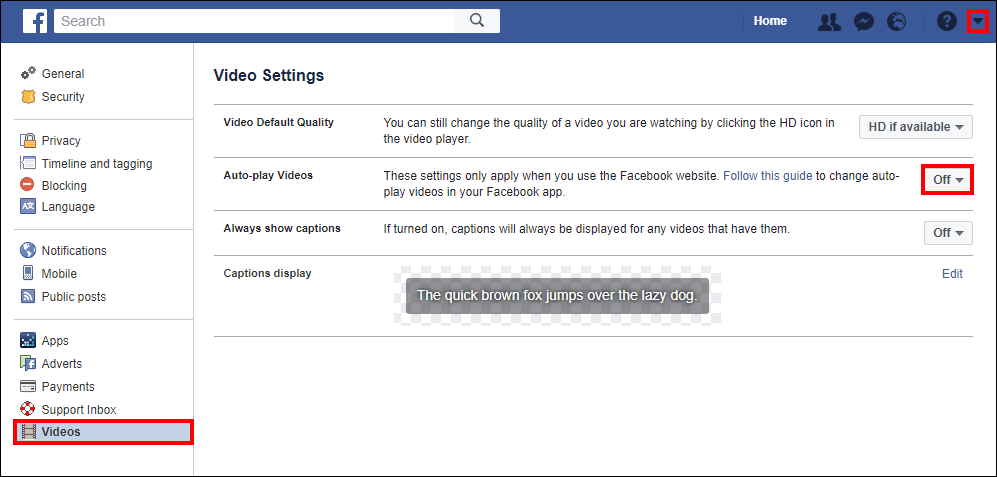Click the Notifications globe icon in sidebar
The image size is (997, 477).
(28, 250)
